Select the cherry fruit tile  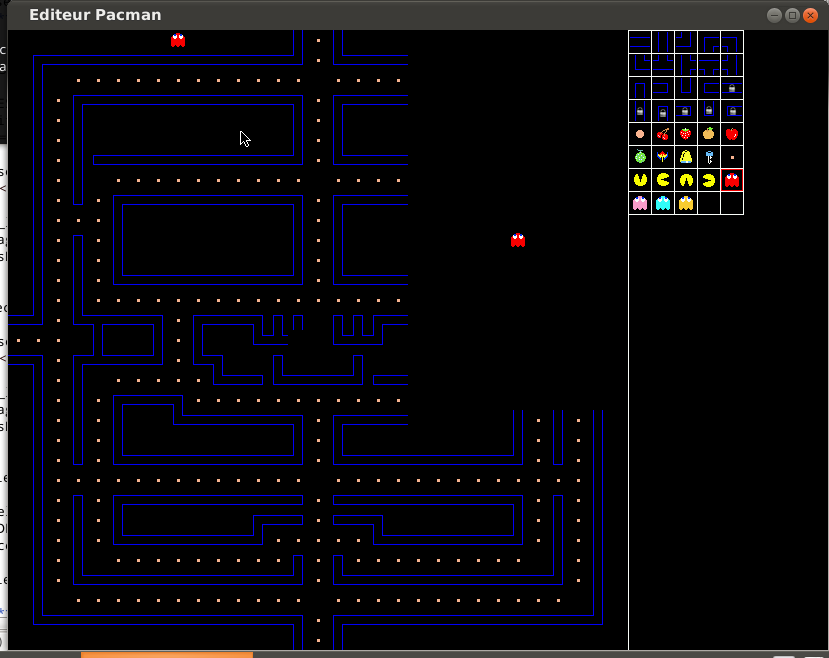point(663,134)
